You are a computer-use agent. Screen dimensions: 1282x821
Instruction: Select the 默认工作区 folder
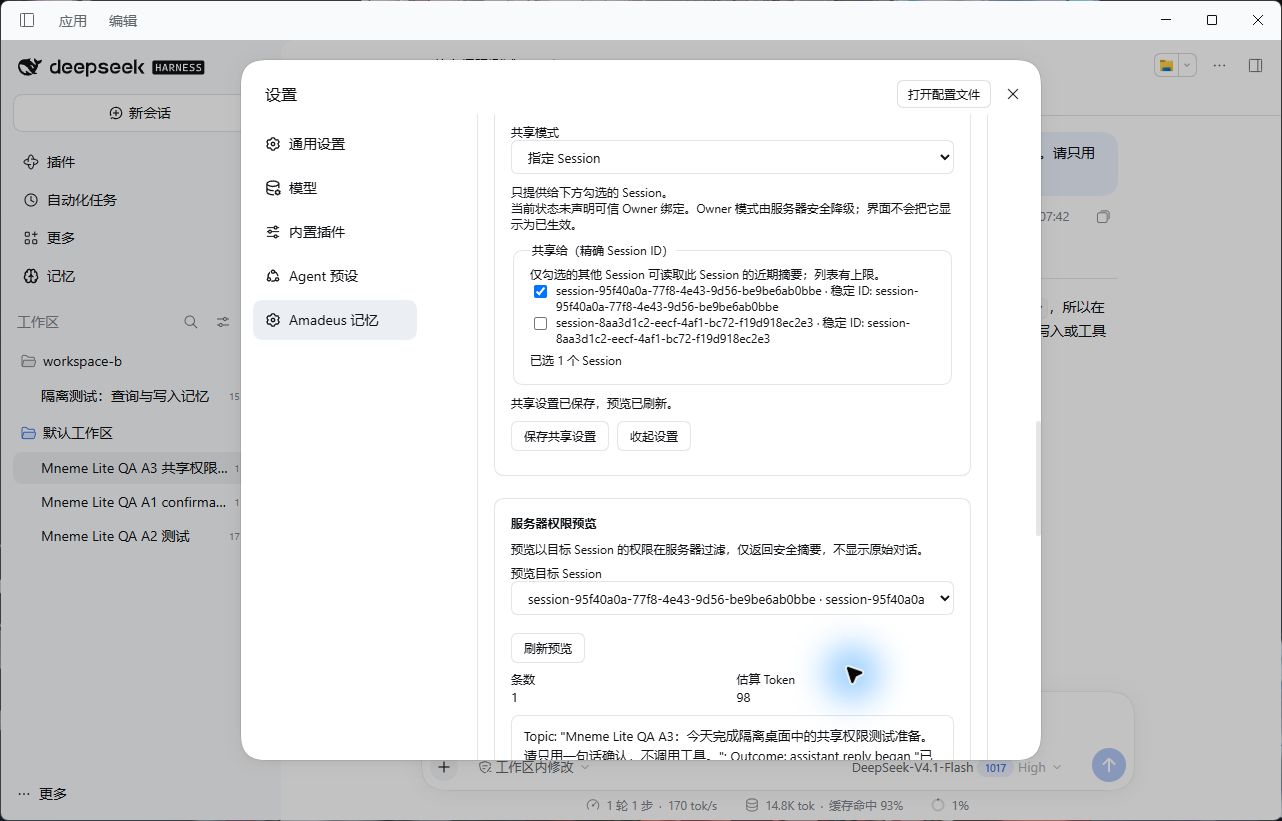tap(78, 433)
